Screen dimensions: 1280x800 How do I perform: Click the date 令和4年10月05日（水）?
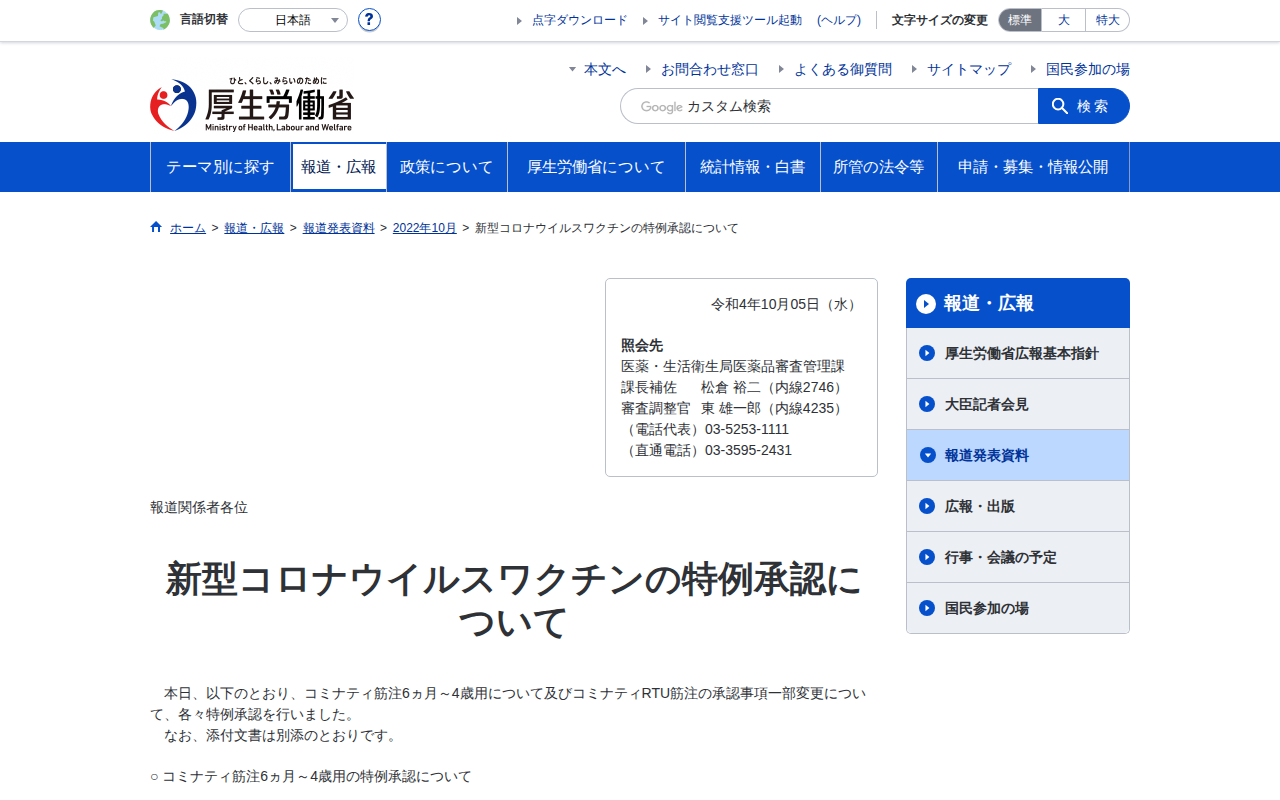tap(786, 304)
